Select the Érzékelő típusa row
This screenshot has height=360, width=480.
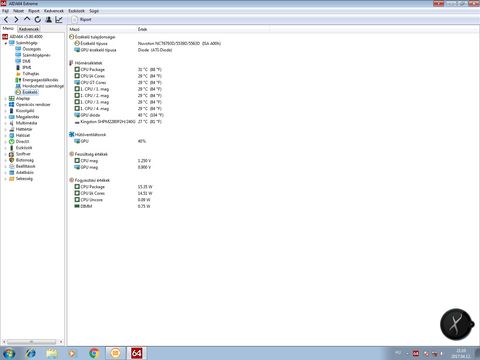coord(147,43)
